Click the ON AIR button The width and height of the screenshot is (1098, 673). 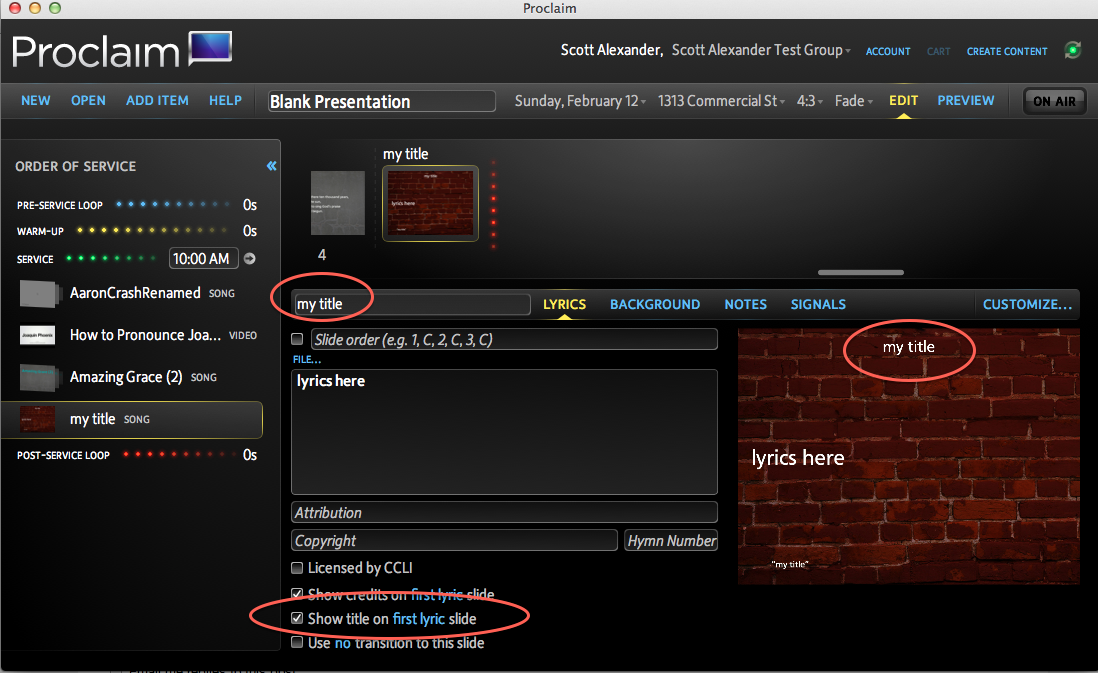pos(1055,102)
